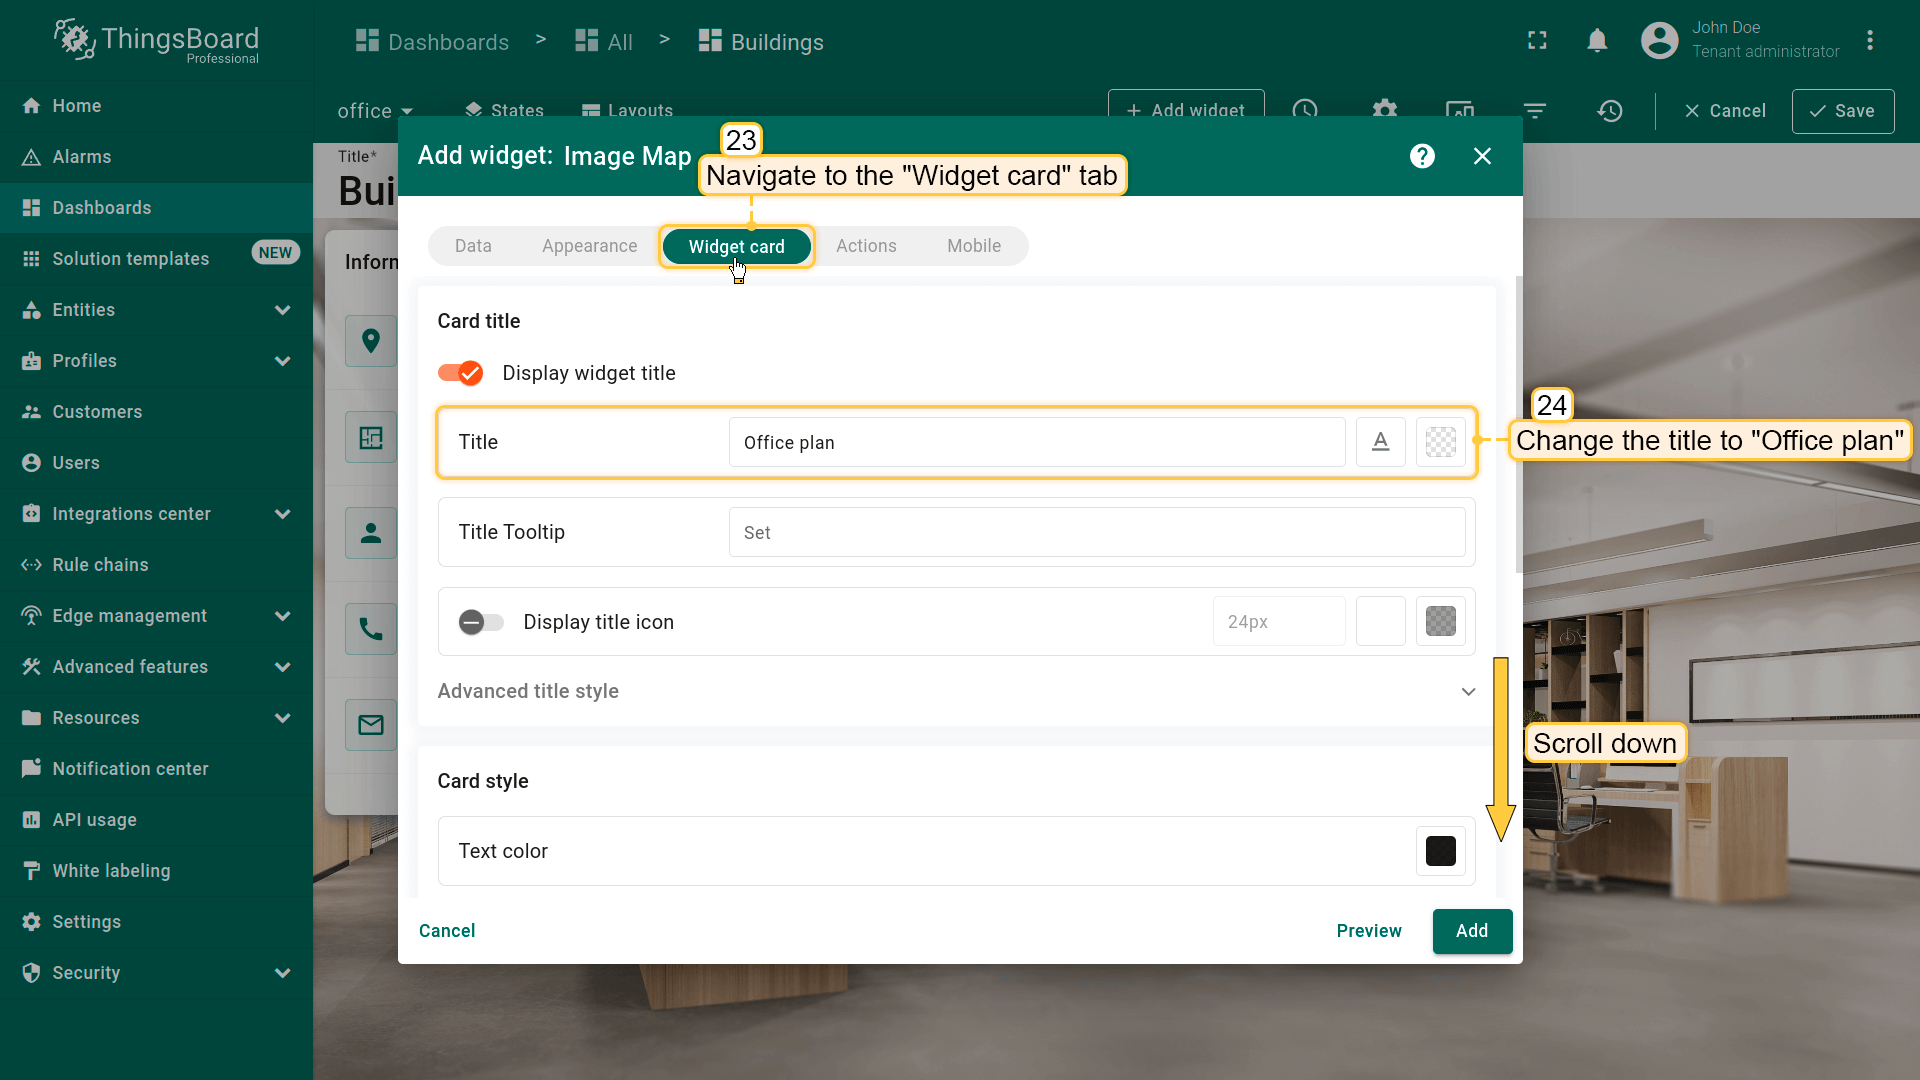
Task: Click the Preview button
Action: (x=1368, y=931)
